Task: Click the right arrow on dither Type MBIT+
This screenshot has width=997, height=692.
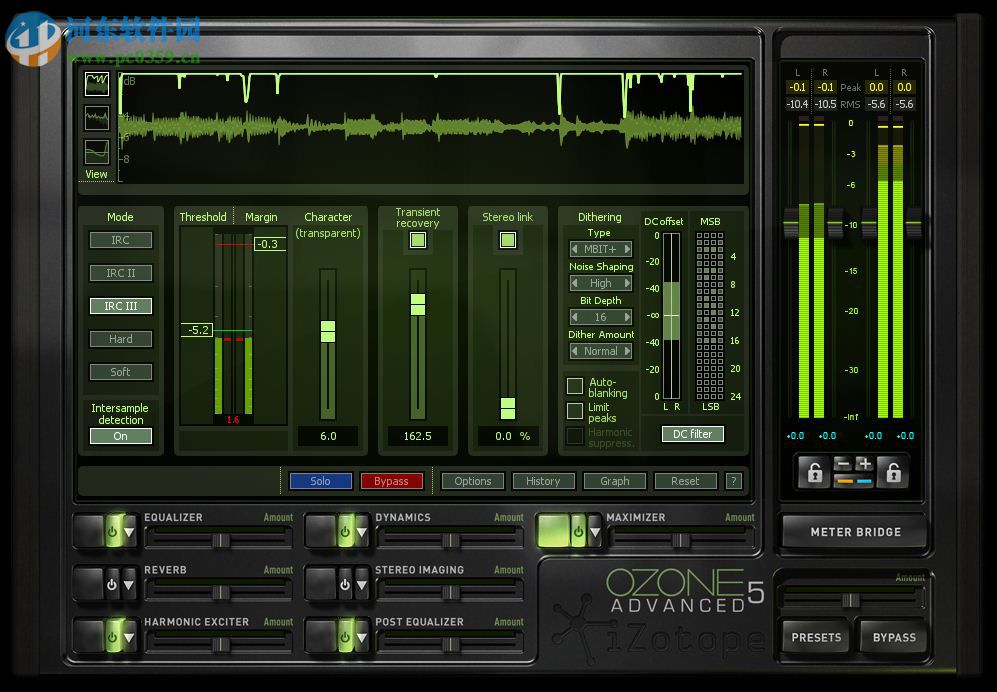Action: click(x=627, y=249)
